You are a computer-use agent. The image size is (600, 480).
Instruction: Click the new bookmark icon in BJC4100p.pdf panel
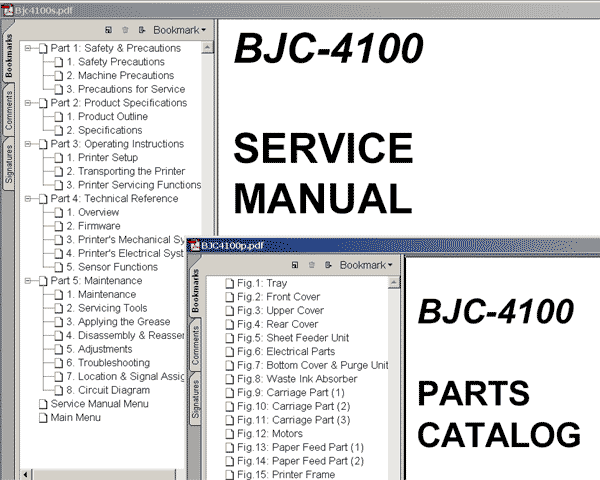coord(295,265)
